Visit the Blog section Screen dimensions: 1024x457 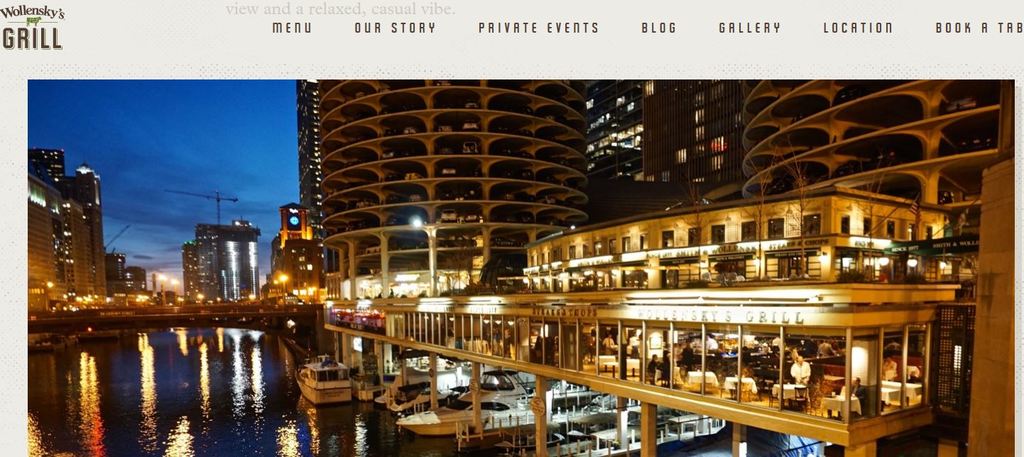point(659,27)
